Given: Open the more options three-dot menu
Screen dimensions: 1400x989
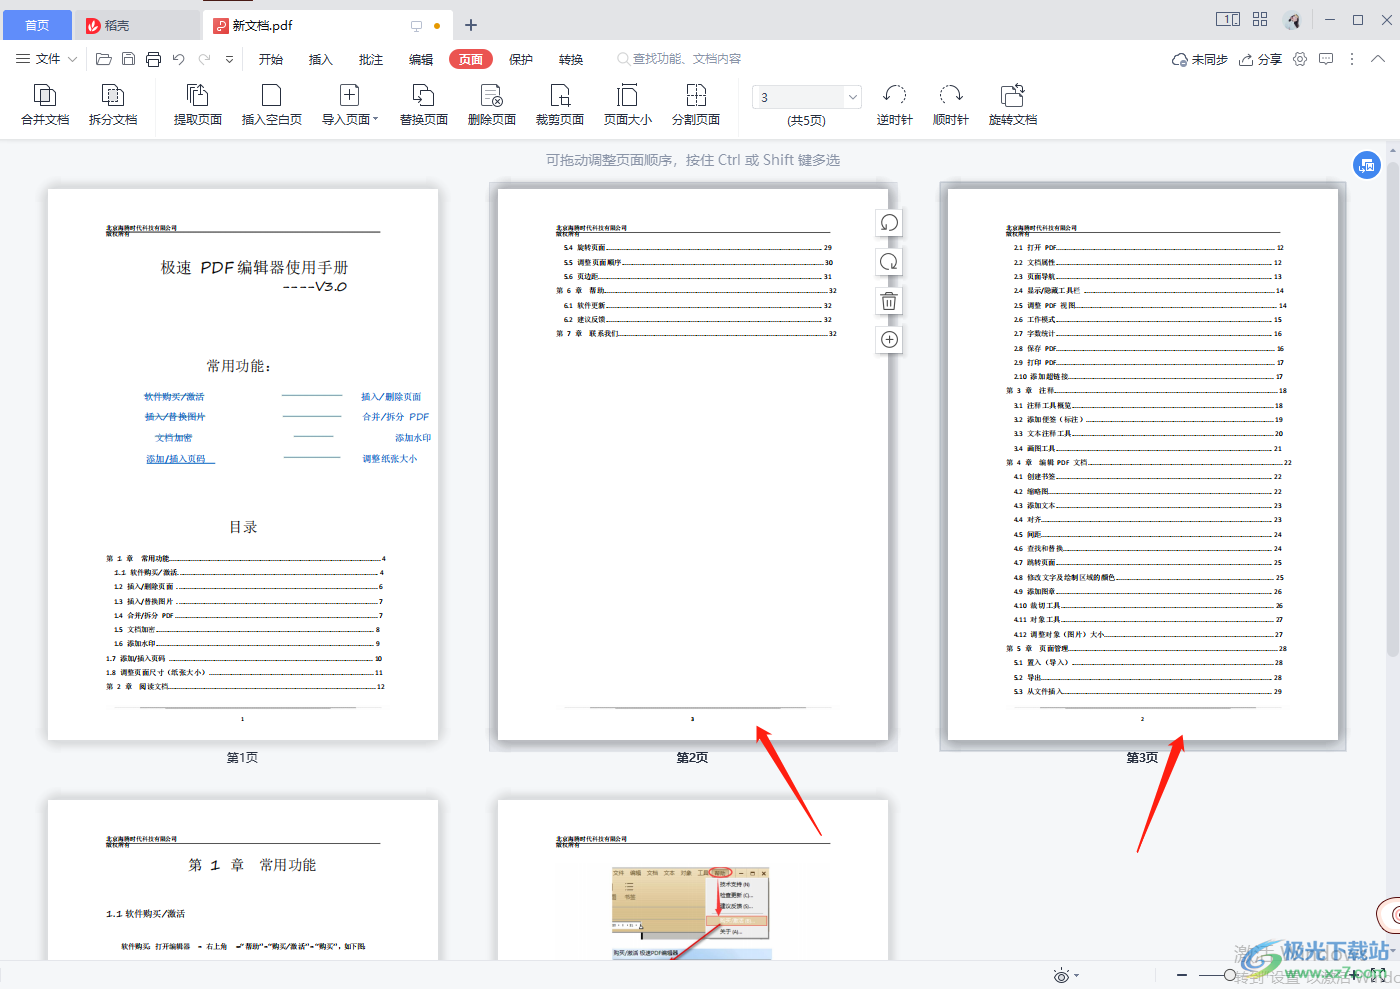Looking at the screenshot, I should (x=1352, y=59).
